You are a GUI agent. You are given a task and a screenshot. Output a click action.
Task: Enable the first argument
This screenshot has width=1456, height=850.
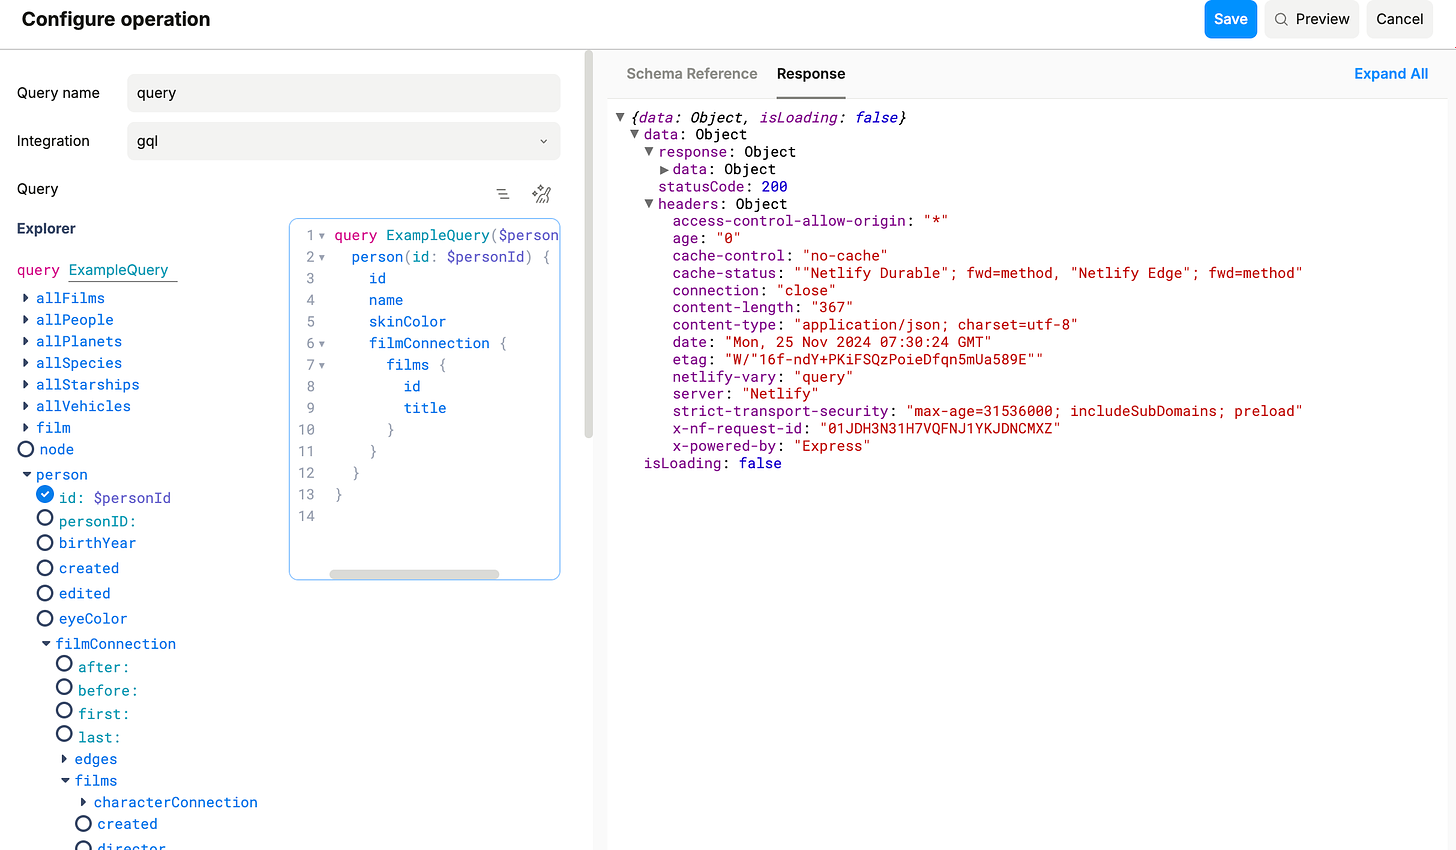click(x=64, y=710)
